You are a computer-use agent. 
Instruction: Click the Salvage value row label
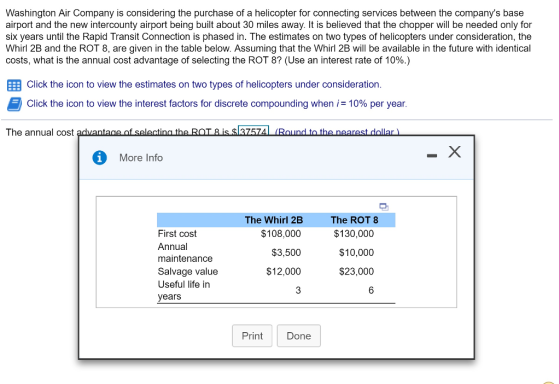tap(188, 271)
